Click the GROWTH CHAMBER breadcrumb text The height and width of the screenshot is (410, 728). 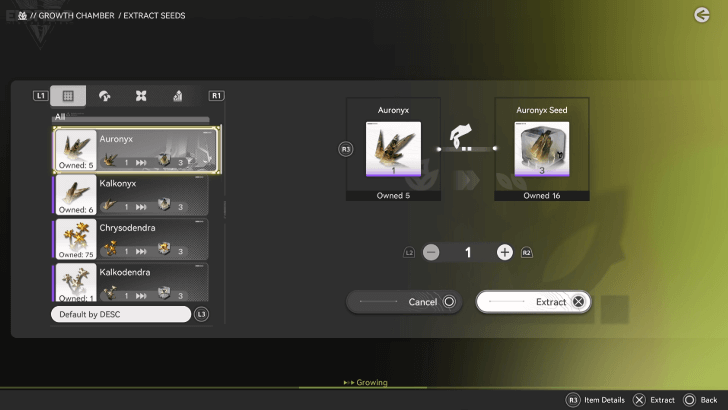click(76, 16)
